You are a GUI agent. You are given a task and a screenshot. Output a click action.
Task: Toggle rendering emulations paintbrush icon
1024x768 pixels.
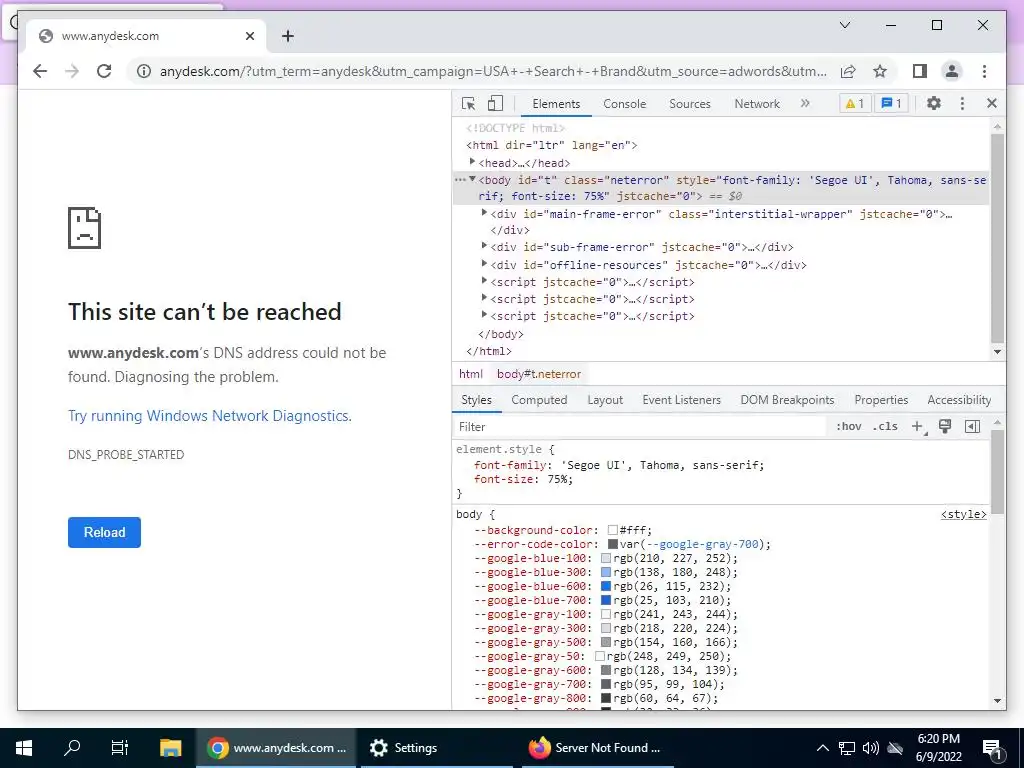click(x=944, y=426)
